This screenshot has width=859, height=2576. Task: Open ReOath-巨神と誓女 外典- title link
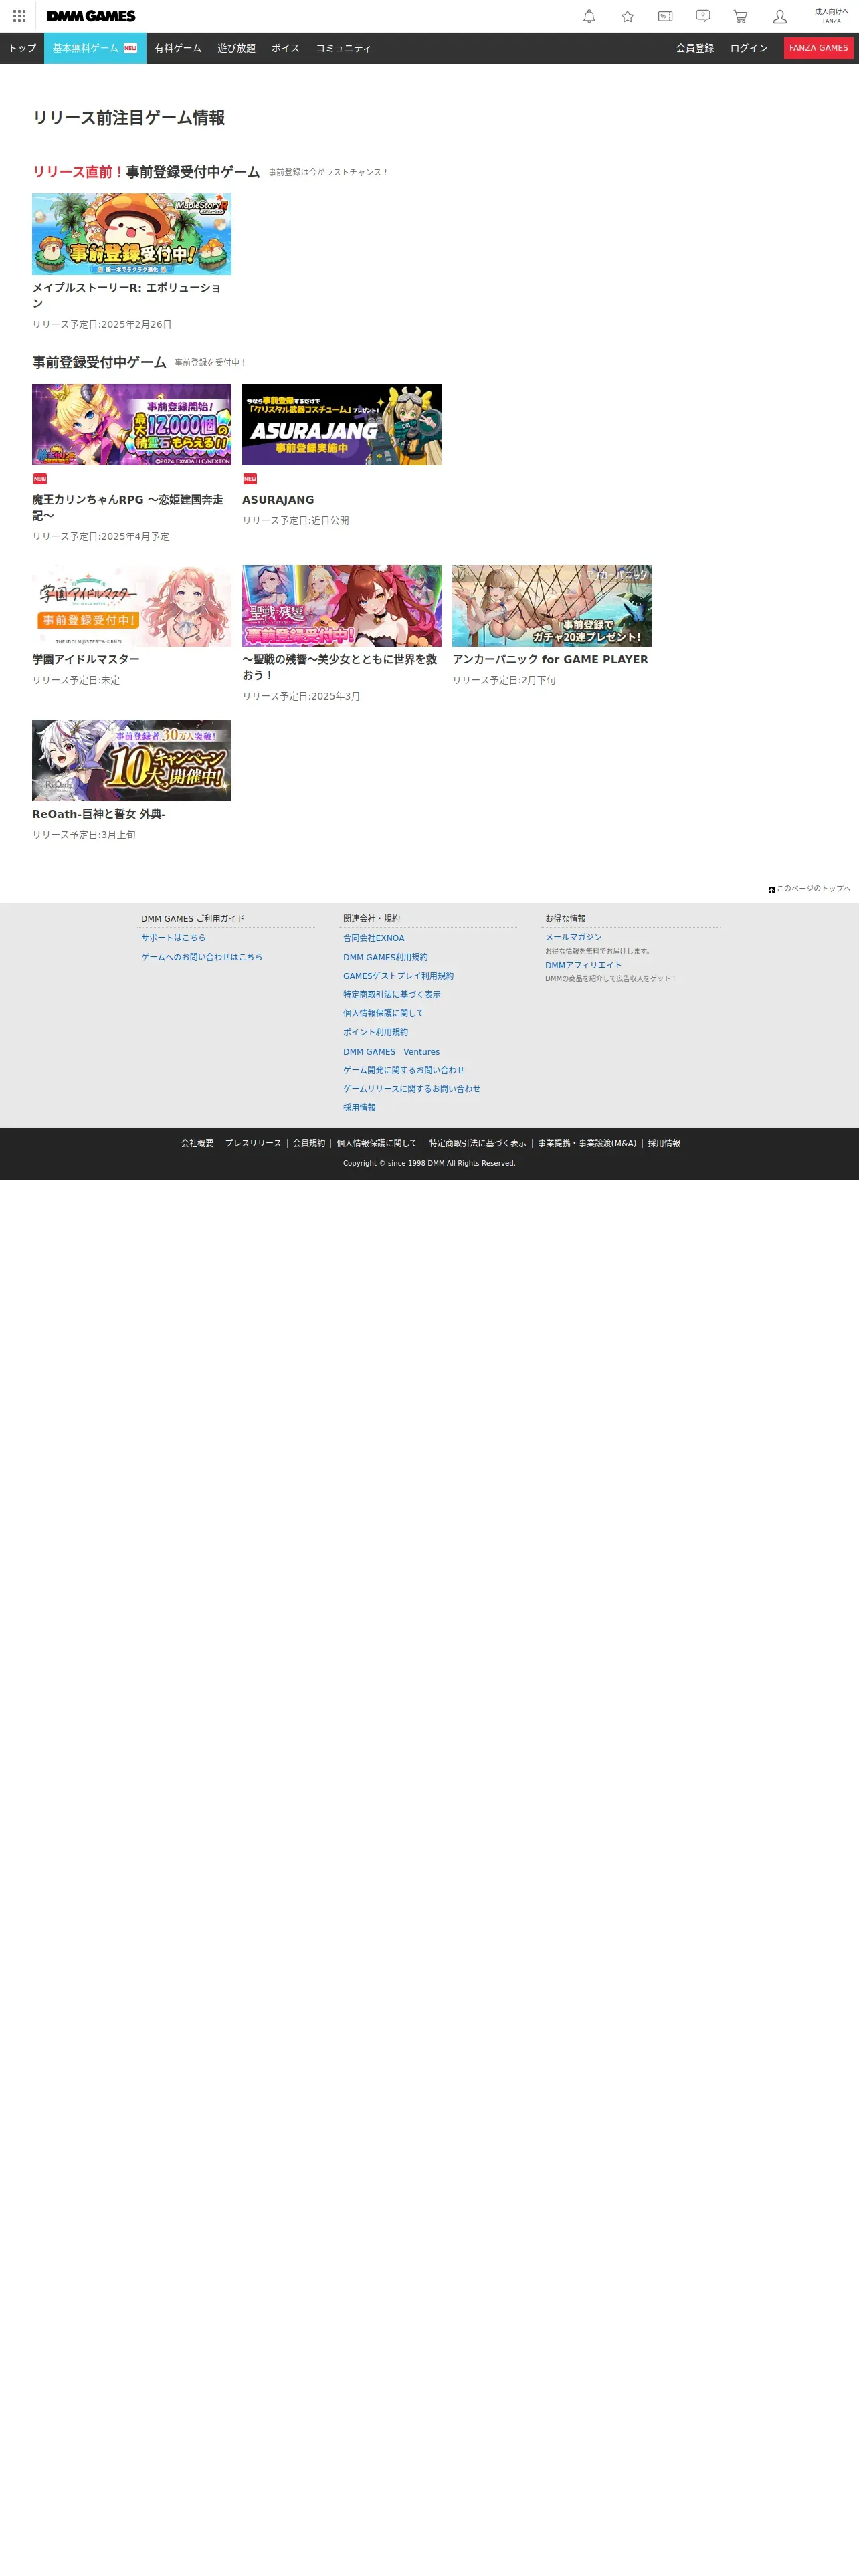pyautogui.click(x=99, y=814)
